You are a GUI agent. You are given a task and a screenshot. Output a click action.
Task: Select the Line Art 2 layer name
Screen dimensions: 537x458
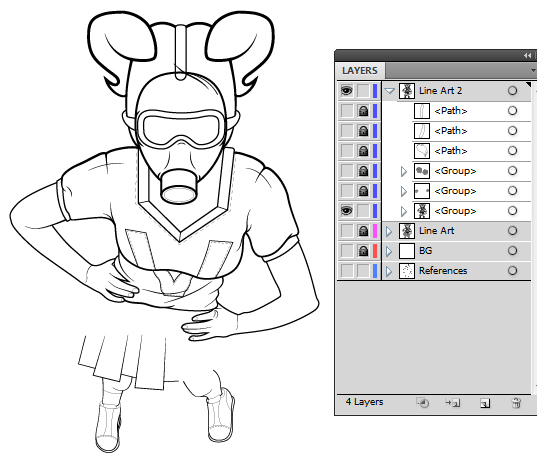click(440, 91)
